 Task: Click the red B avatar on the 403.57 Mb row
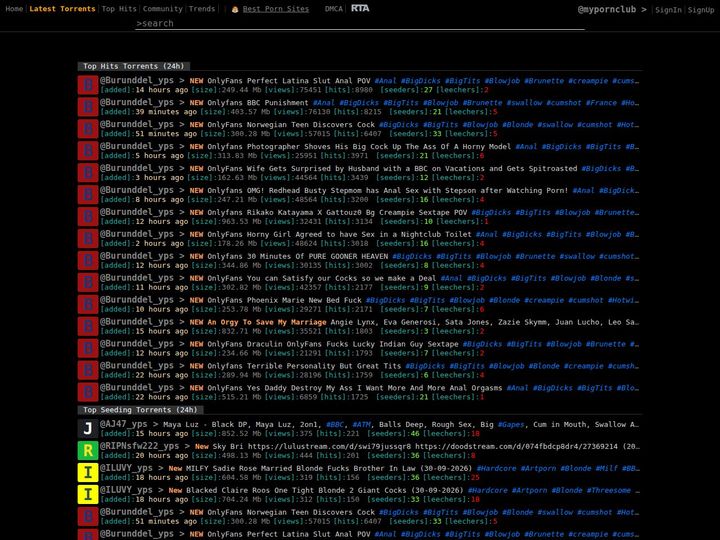pyautogui.click(x=88, y=107)
